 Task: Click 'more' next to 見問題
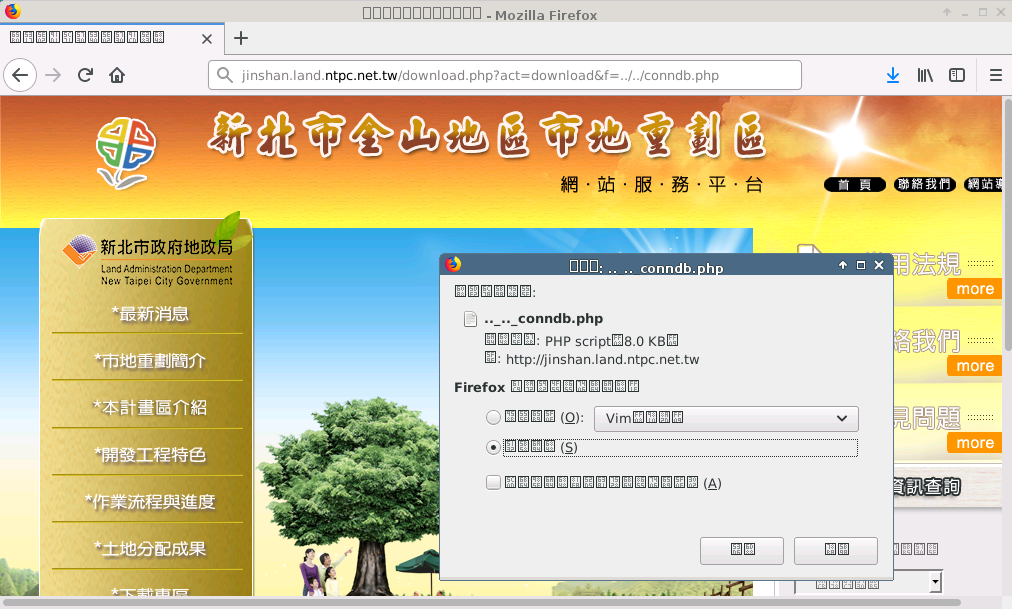coord(975,443)
